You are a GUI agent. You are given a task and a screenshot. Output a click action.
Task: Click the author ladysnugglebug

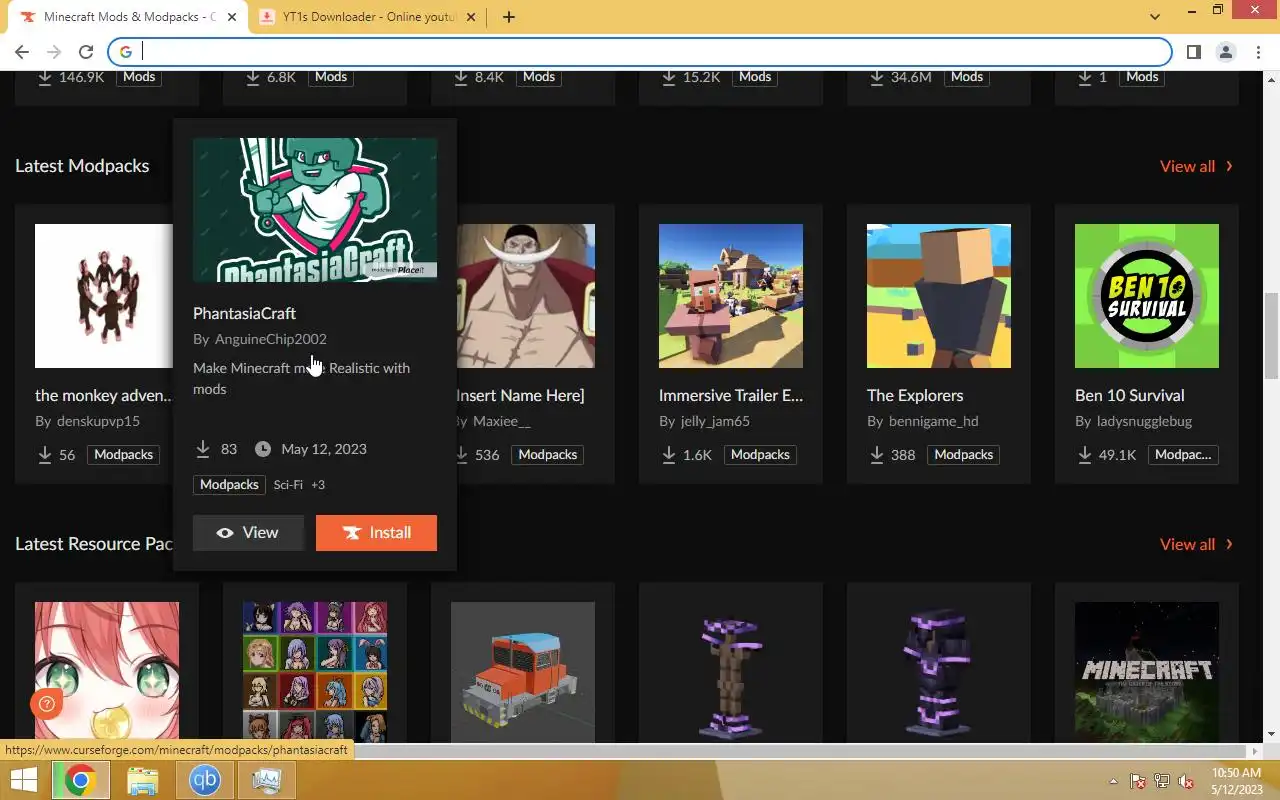1145,421
